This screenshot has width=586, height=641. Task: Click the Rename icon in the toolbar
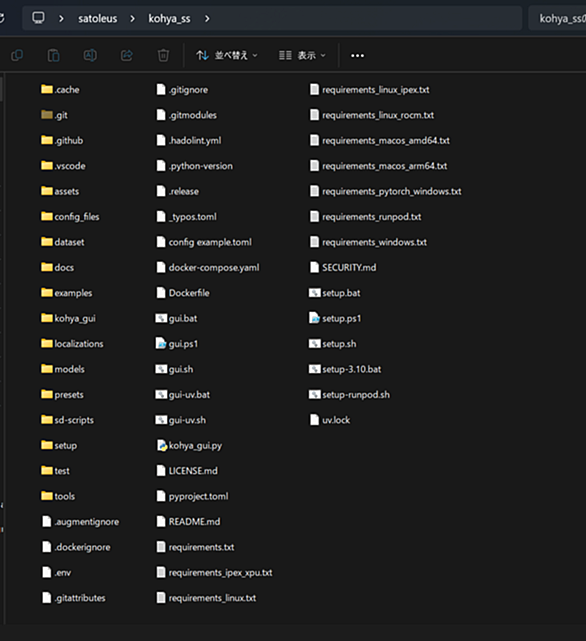click(x=90, y=55)
